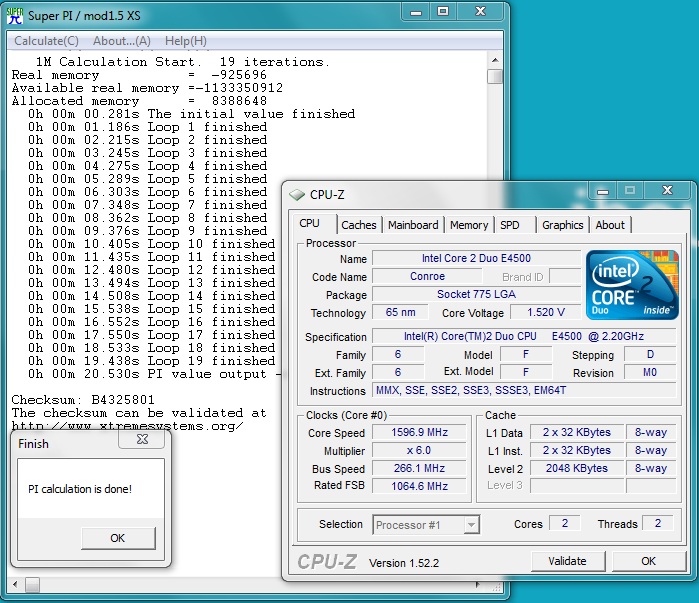Click the L1 Inst. value '2 x 32 KBytes'
699x603 pixels.
click(x=576, y=450)
